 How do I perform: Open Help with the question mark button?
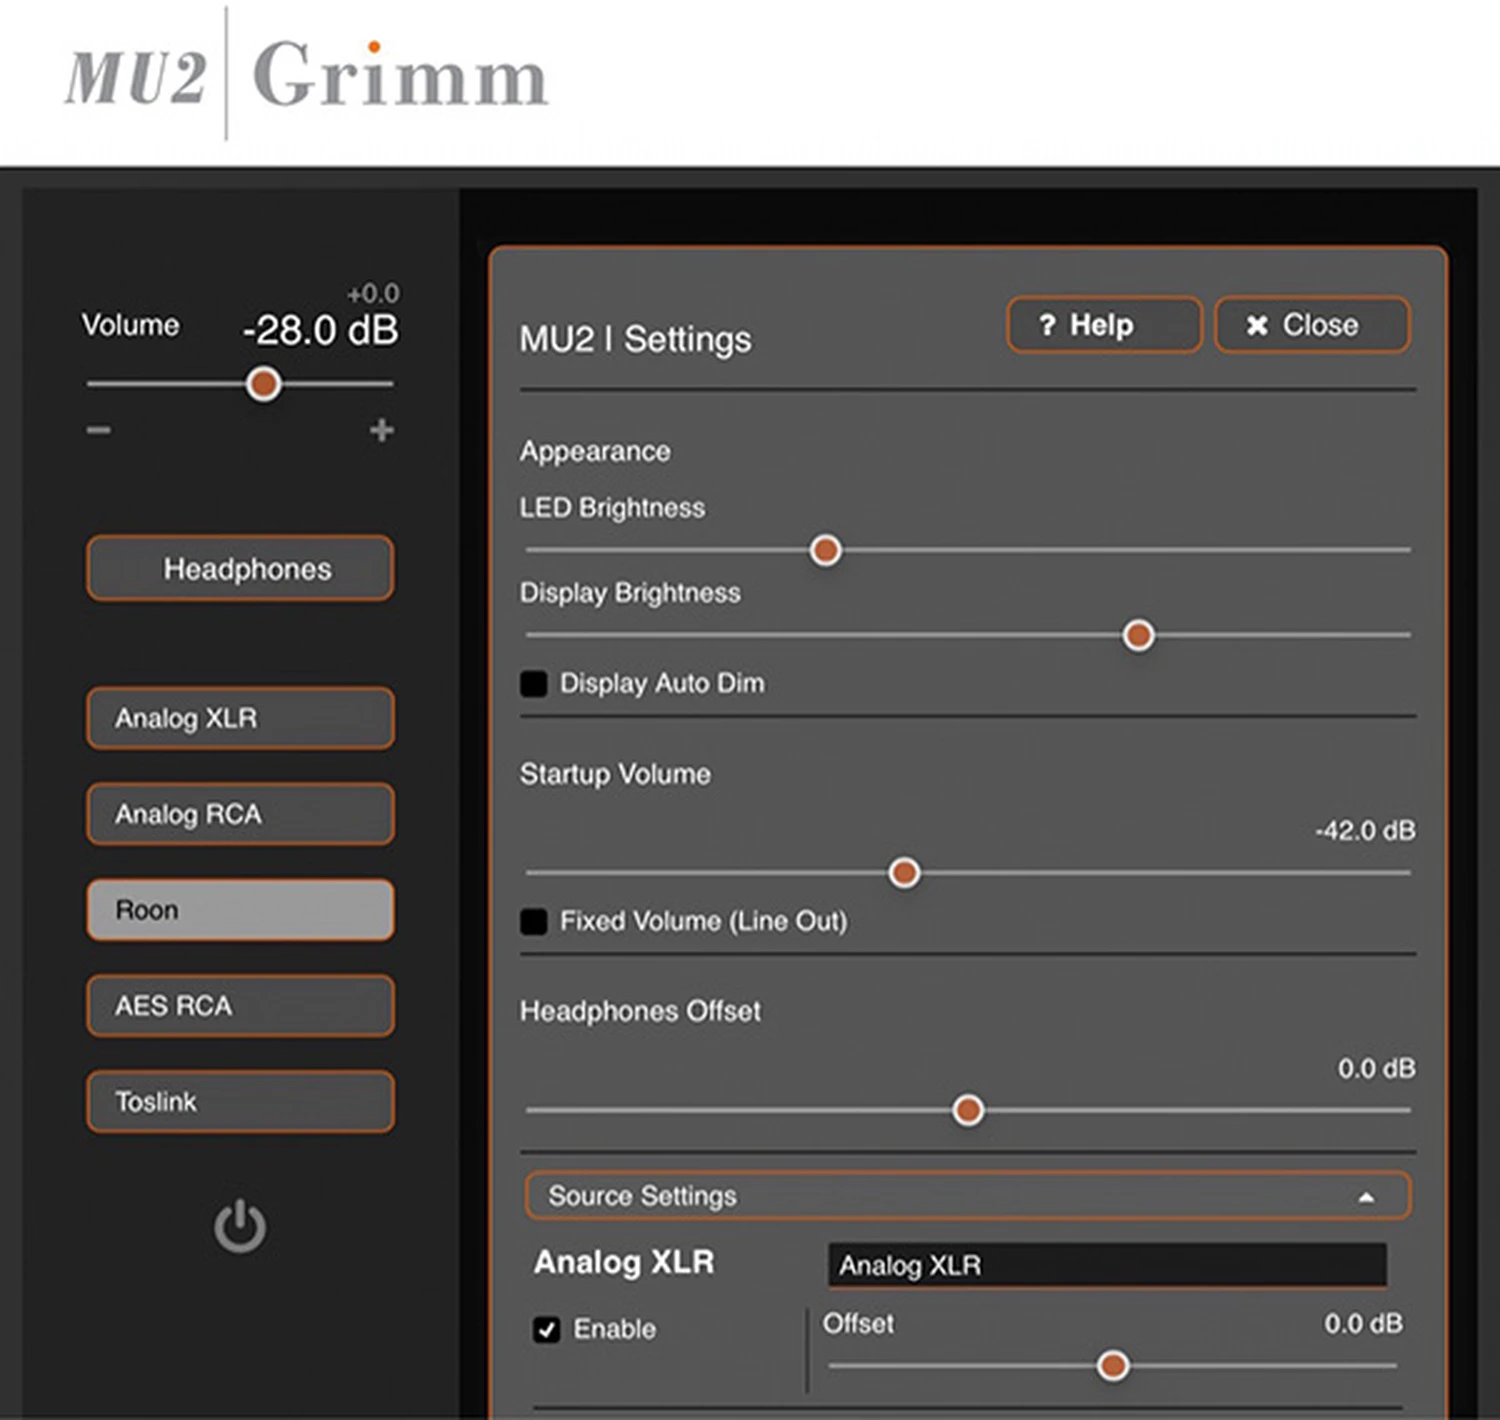[1103, 325]
